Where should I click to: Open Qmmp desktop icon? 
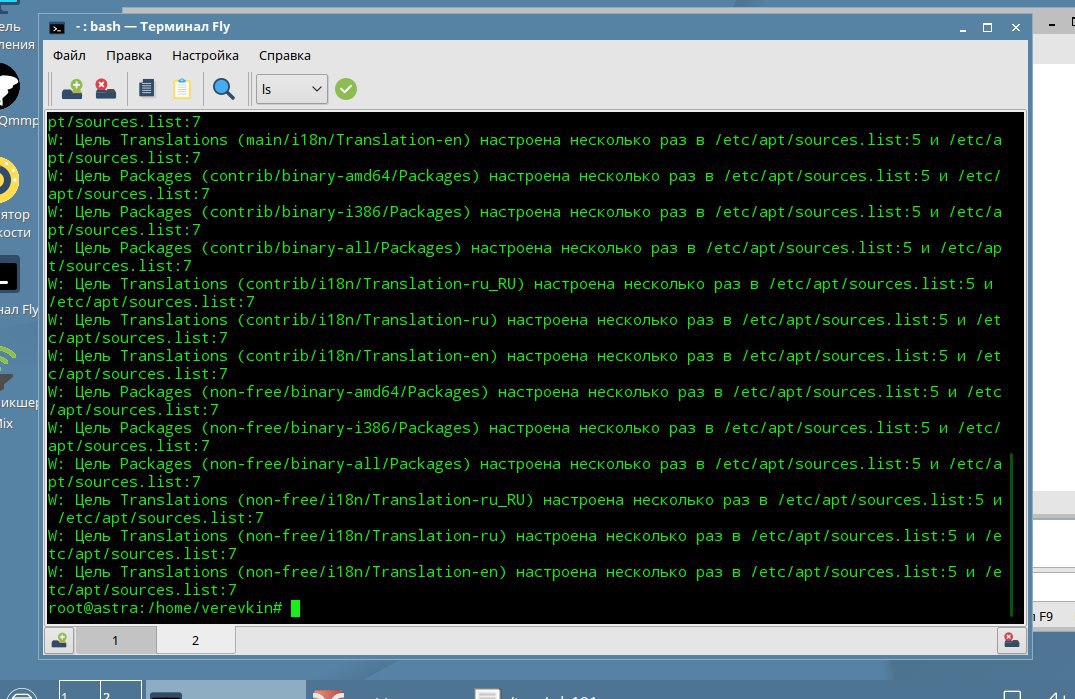click(x=14, y=96)
